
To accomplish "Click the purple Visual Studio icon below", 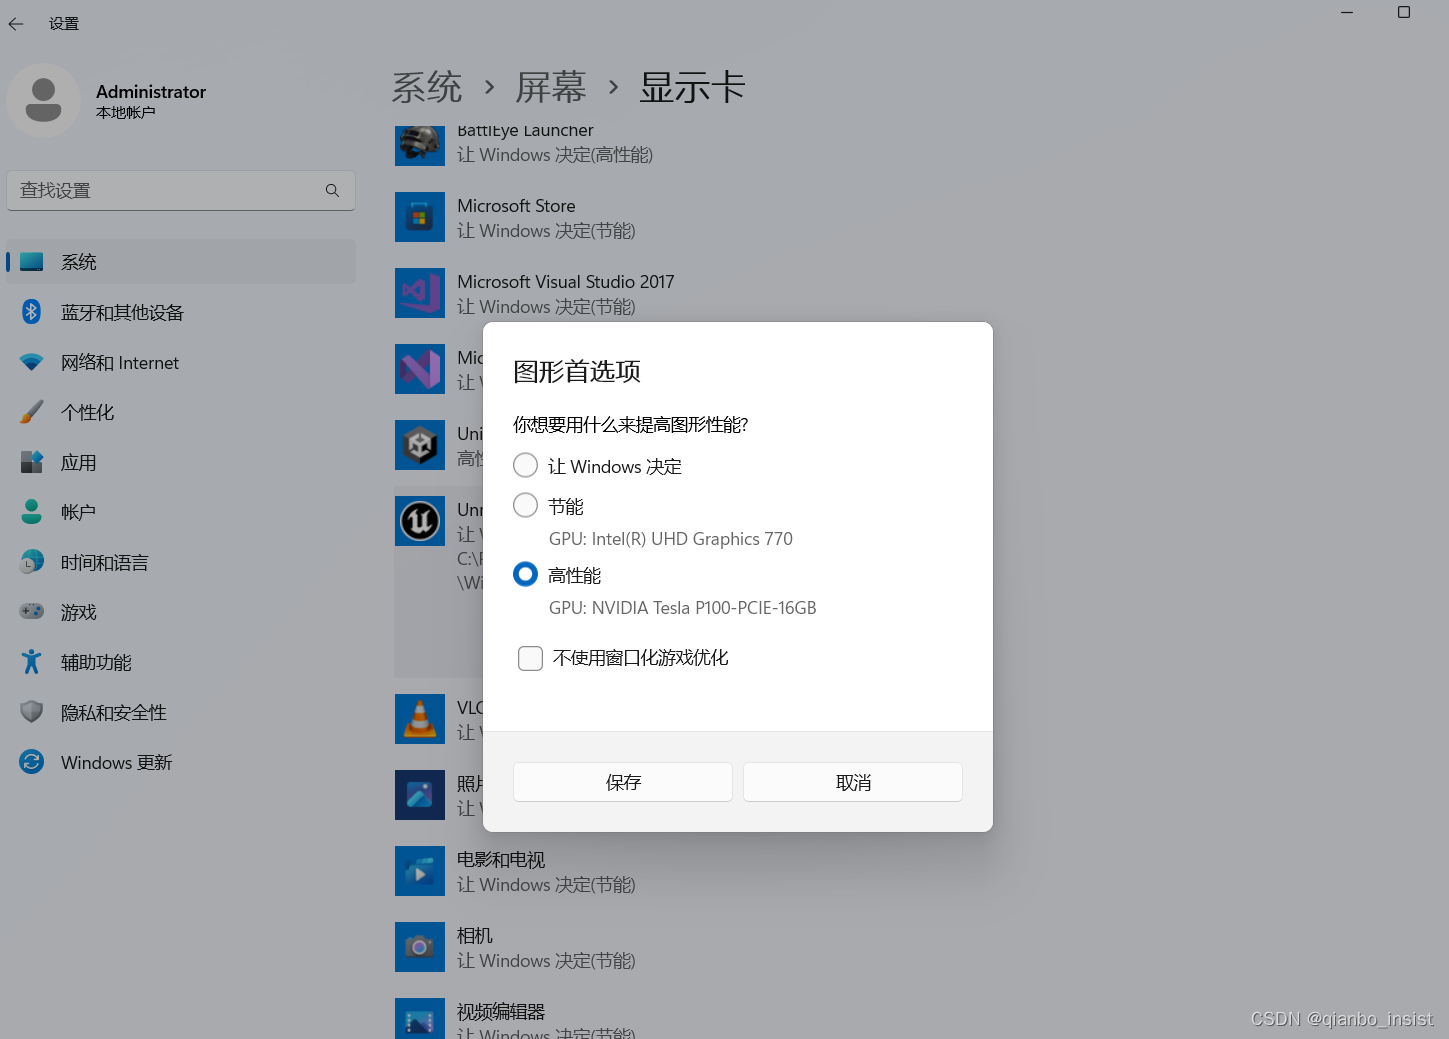I will click(x=420, y=369).
